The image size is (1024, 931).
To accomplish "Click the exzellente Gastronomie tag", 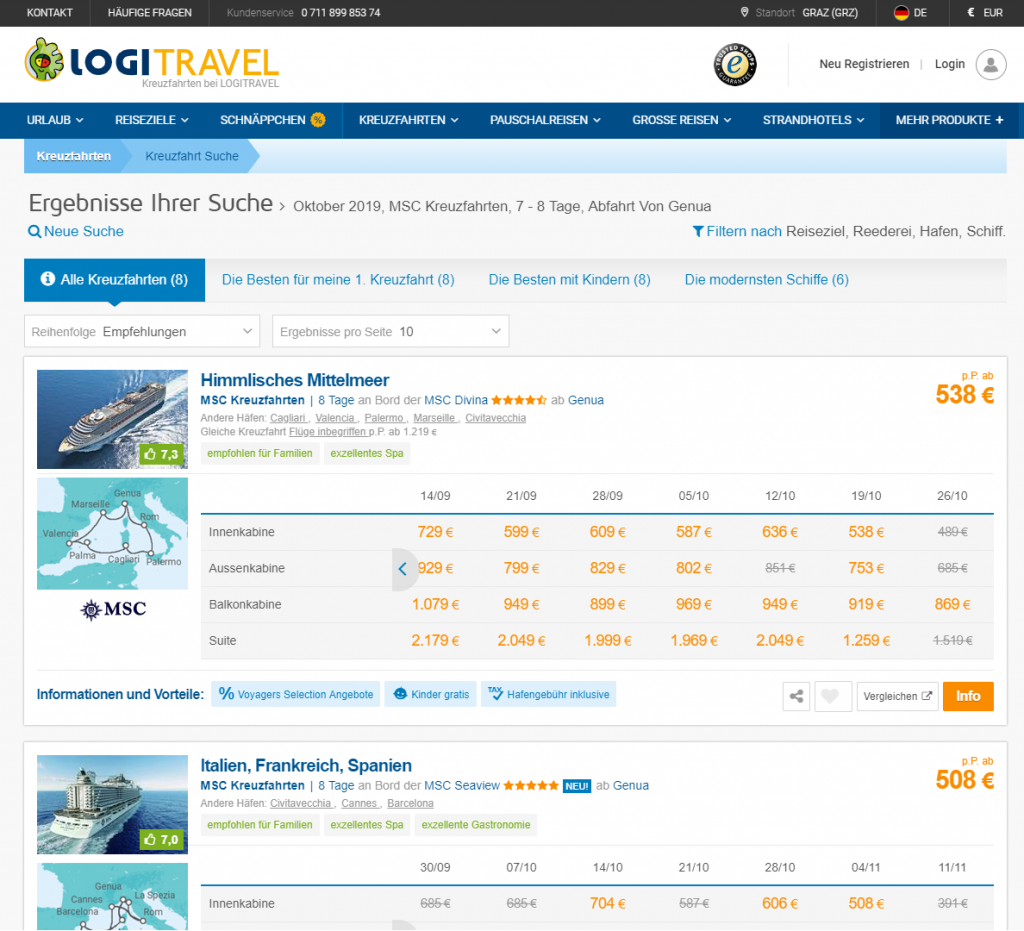I will click(475, 825).
